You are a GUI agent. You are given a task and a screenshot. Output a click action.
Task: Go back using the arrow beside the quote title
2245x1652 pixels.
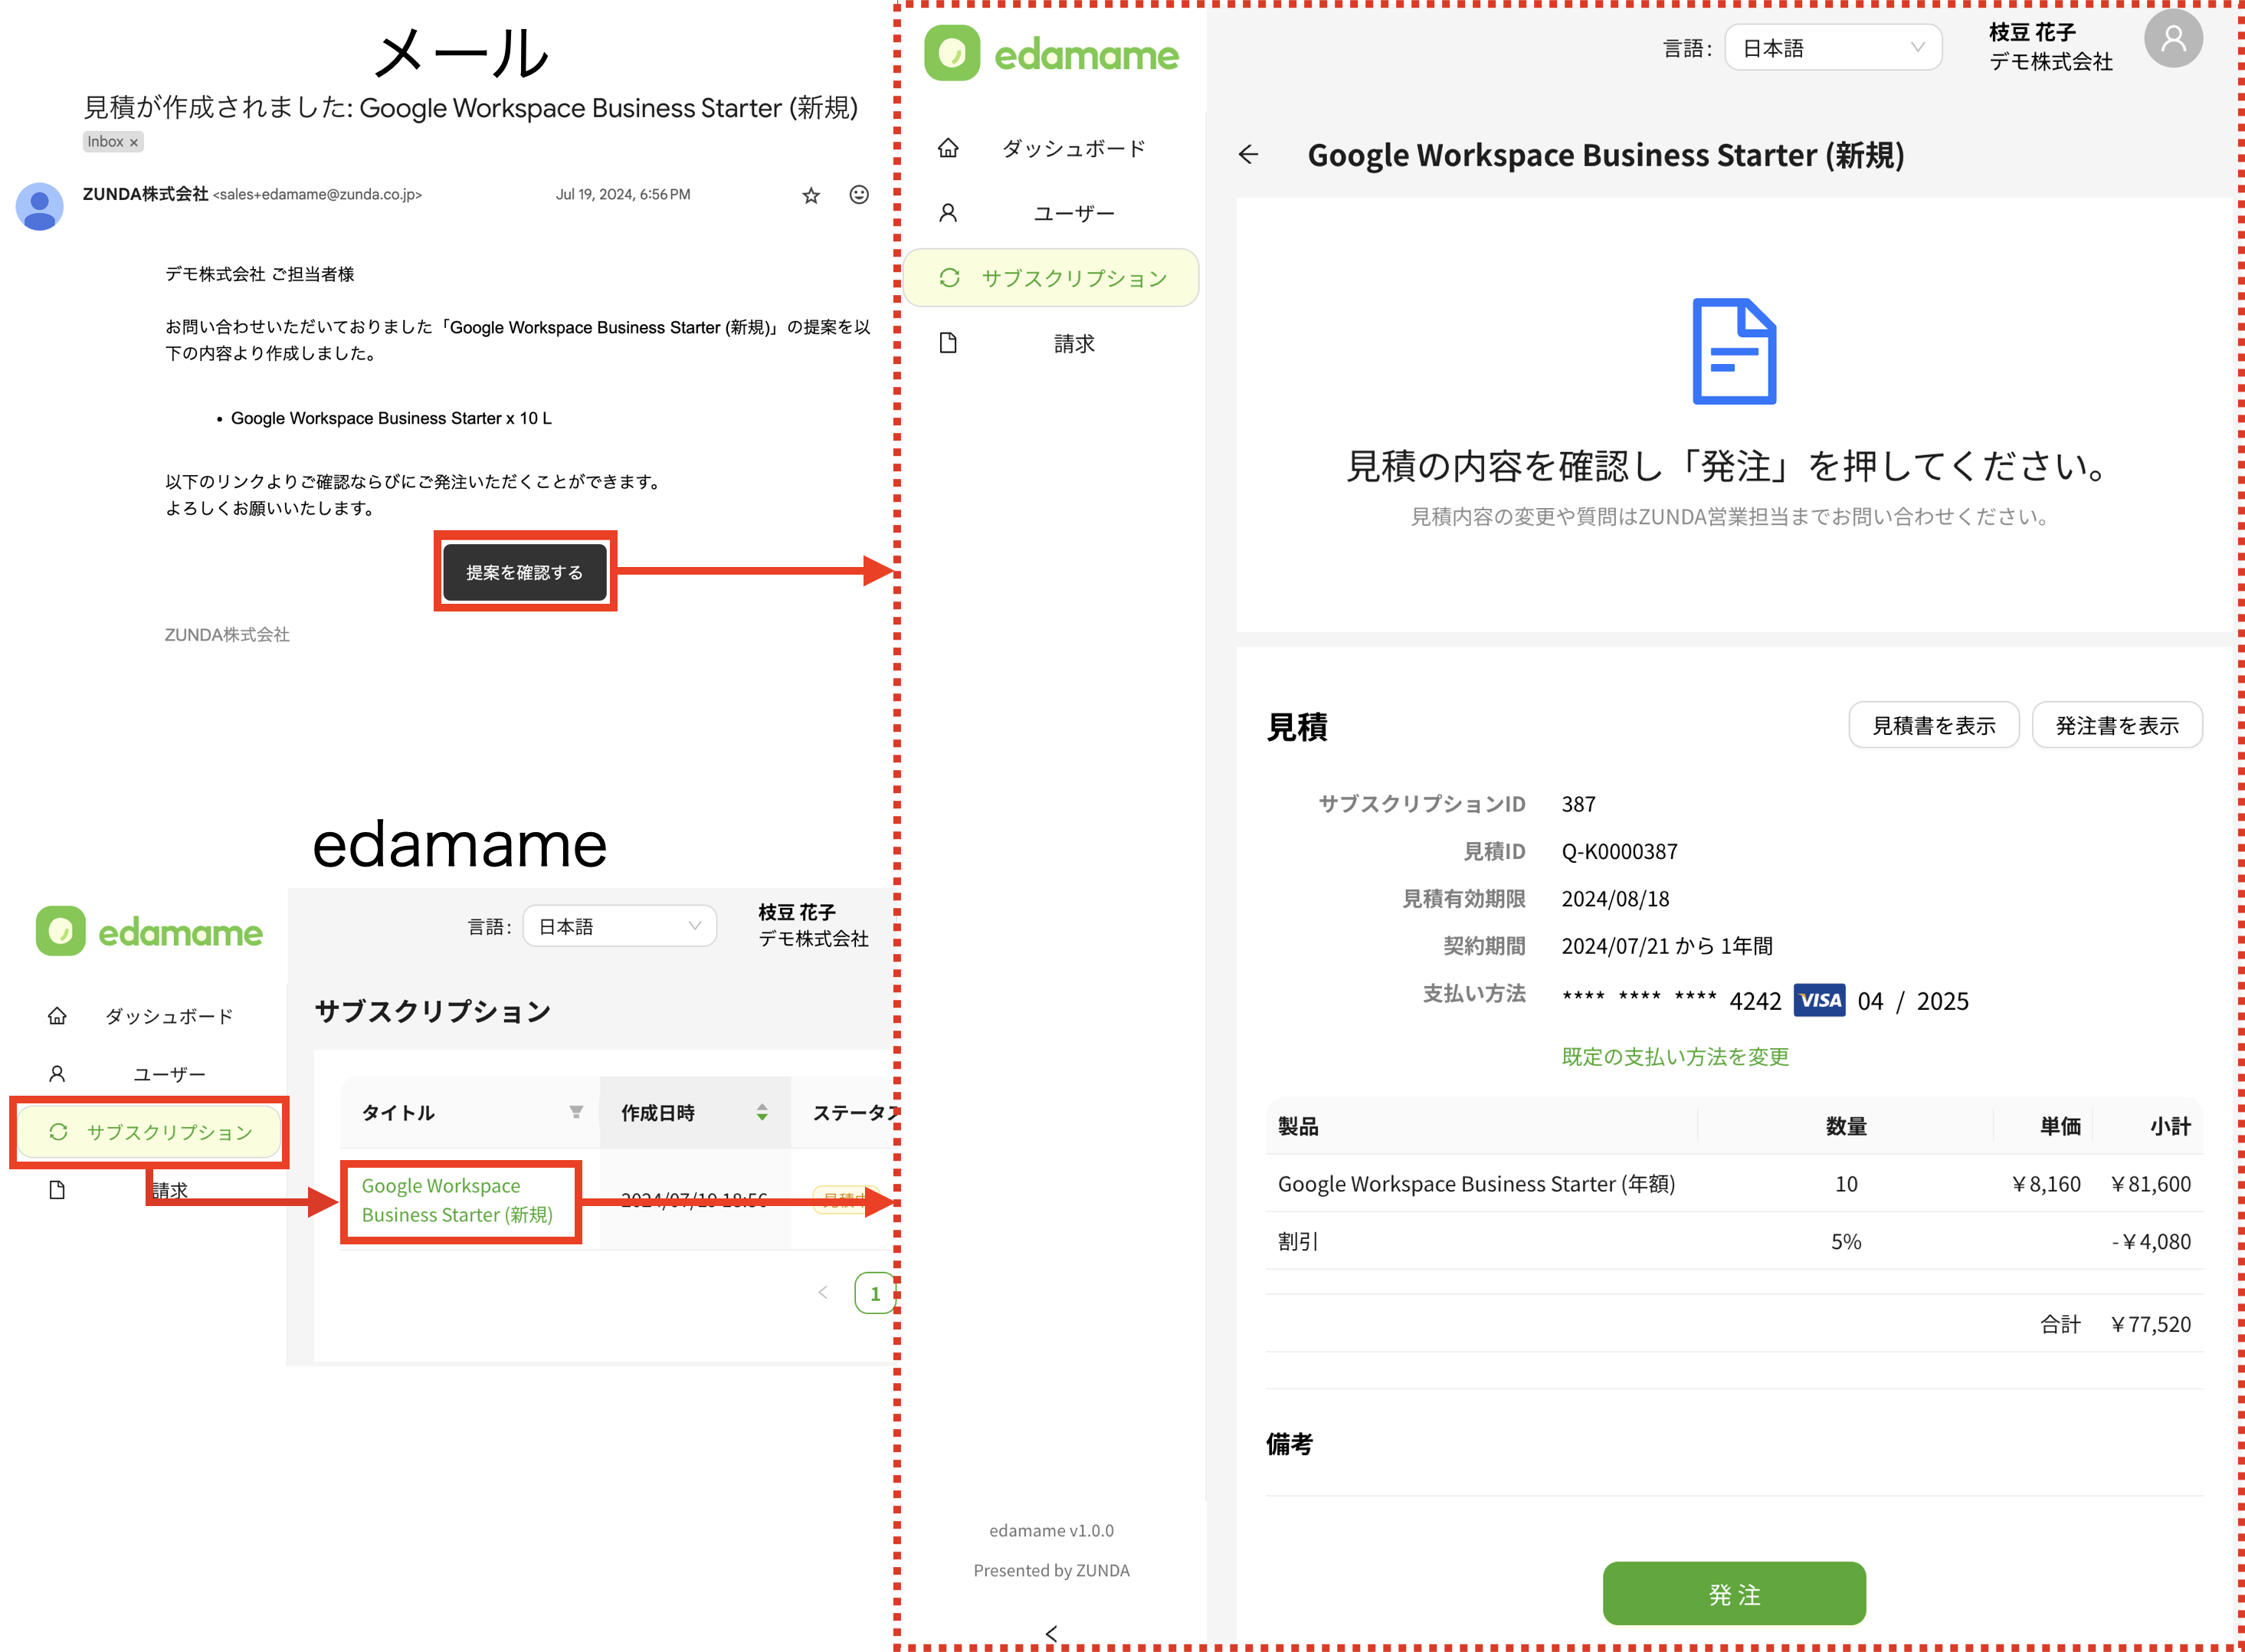[x=1248, y=154]
